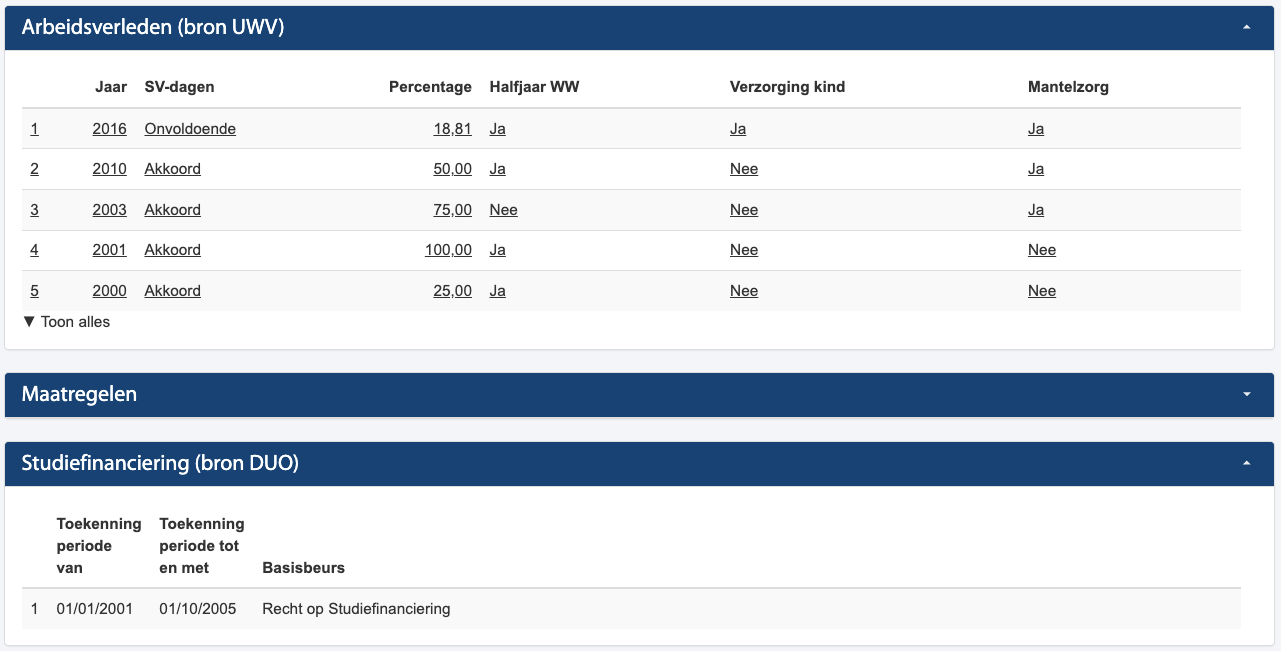Click the 'Maatregelen' section header
This screenshot has width=1281, height=651.
pos(79,395)
